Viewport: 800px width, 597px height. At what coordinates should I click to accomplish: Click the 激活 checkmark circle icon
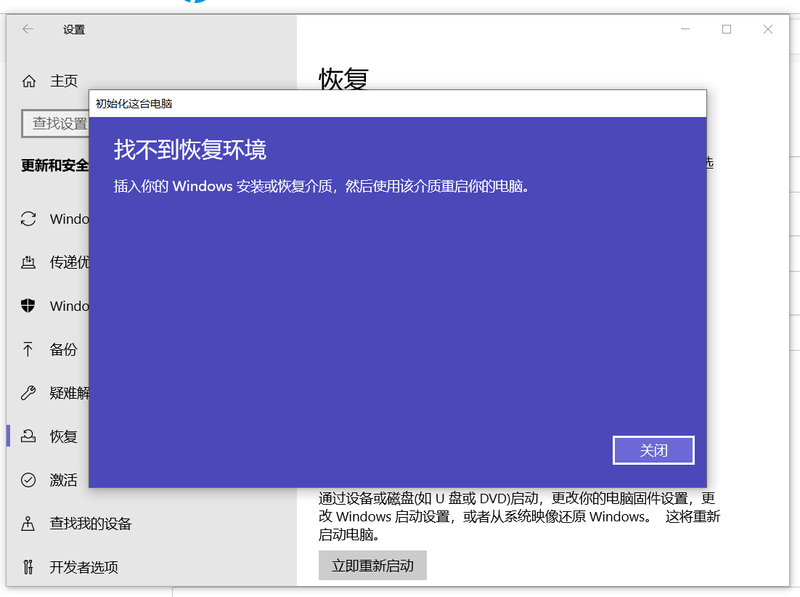pyautogui.click(x=29, y=480)
